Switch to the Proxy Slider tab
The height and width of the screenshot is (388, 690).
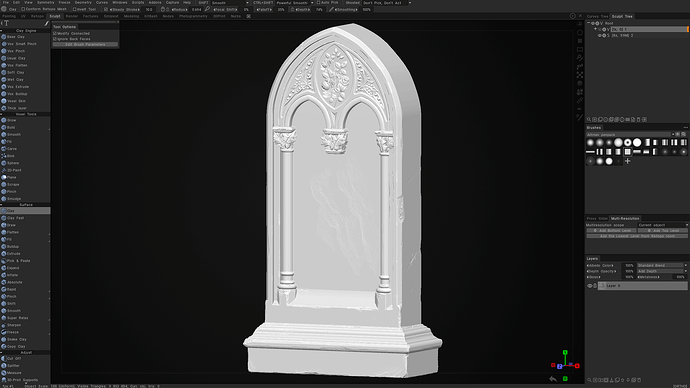[597, 218]
